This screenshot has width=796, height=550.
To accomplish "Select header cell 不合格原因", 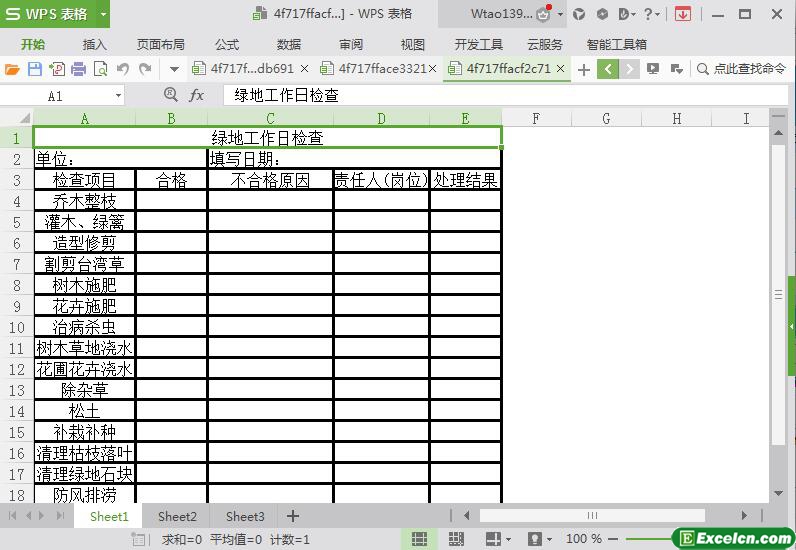I will (x=270, y=180).
